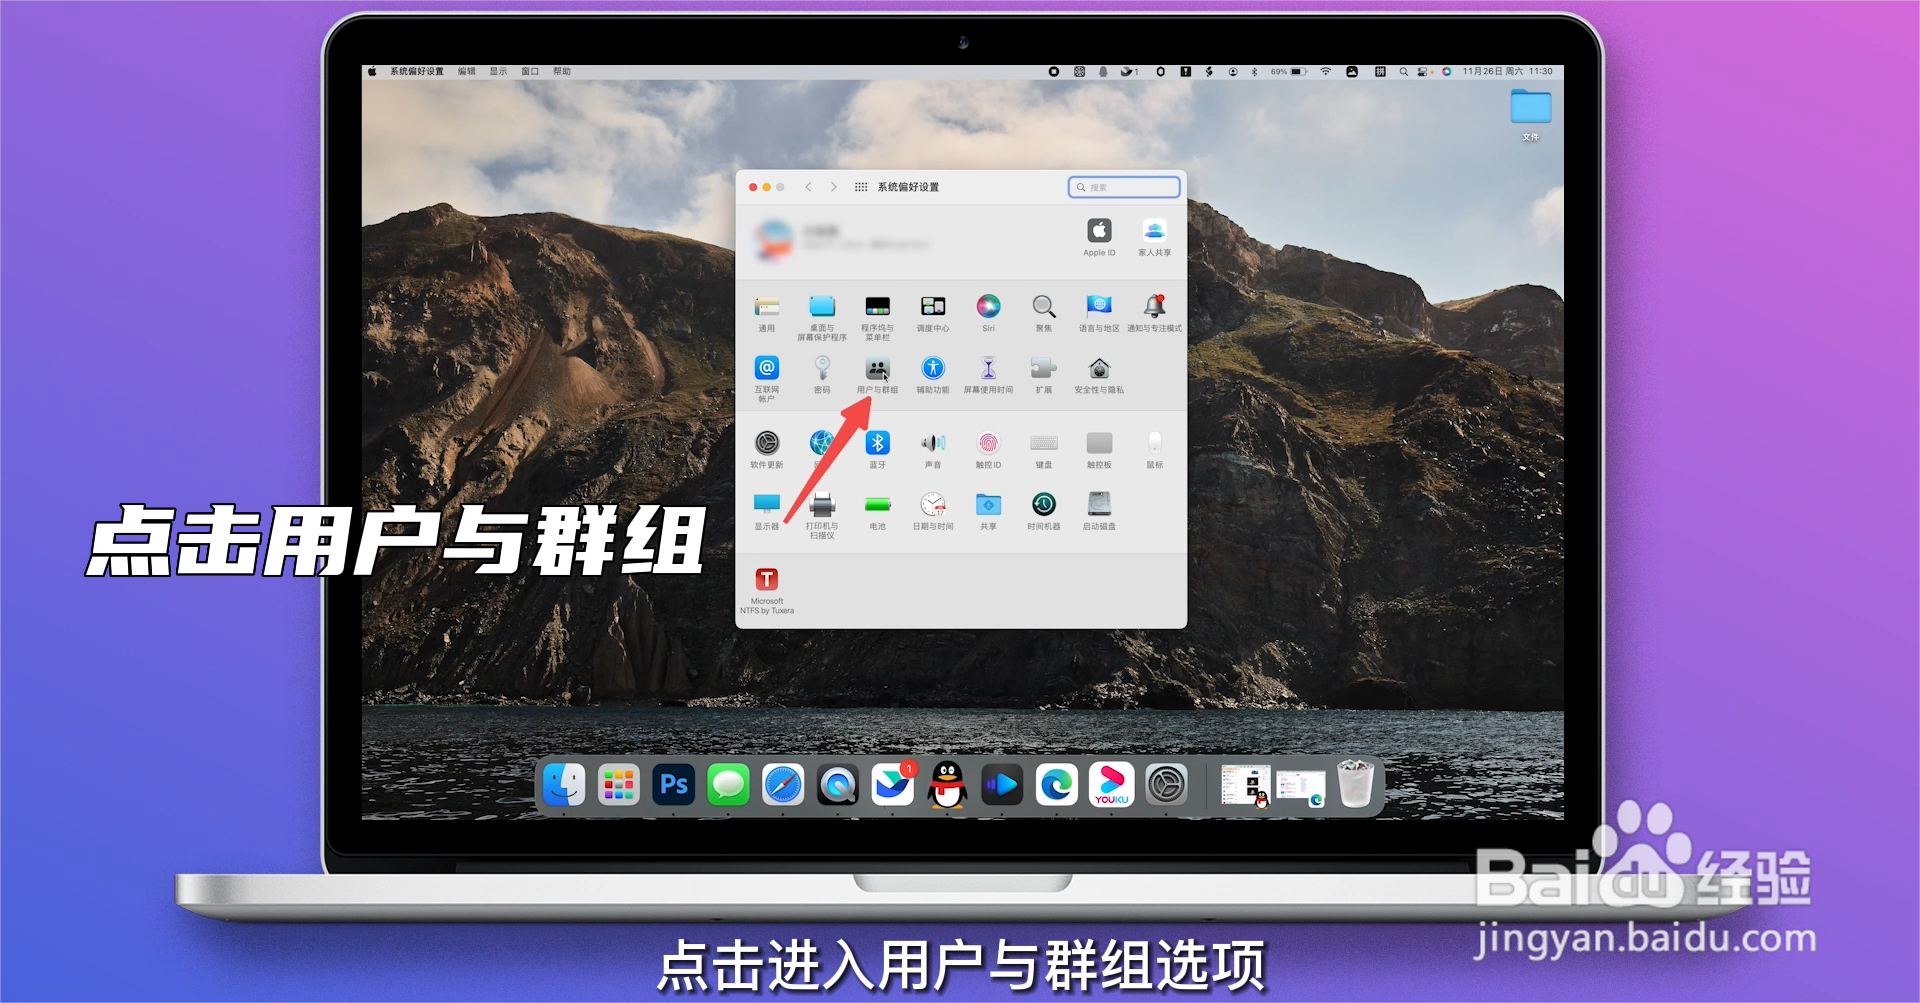Screen dimensions: 1920x1003
Task: Open 启动磁盘 preferences
Action: click(1098, 504)
